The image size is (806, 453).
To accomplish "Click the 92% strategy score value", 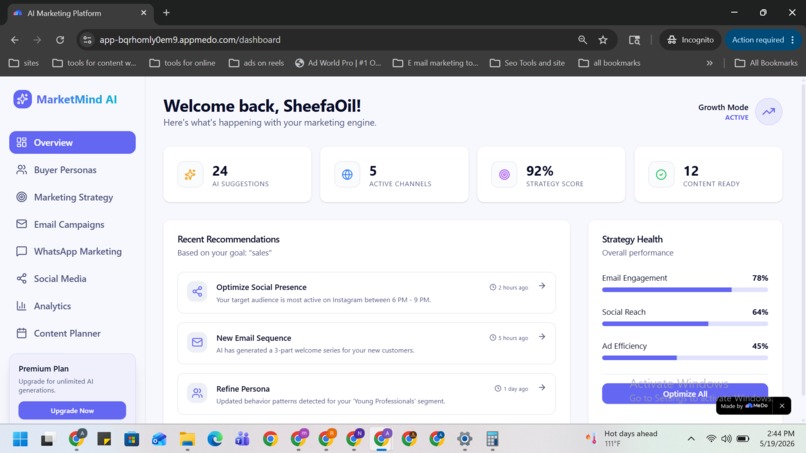I will tap(539, 171).
